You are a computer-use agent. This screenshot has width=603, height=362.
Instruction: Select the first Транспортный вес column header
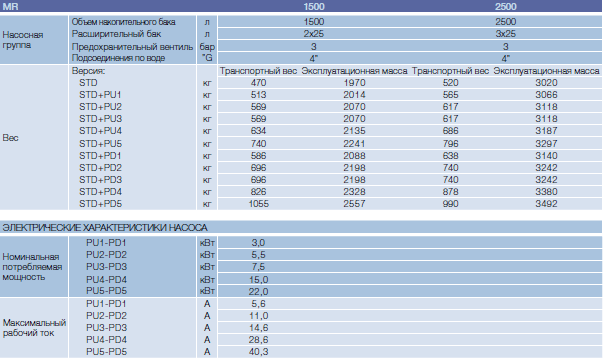click(x=258, y=71)
